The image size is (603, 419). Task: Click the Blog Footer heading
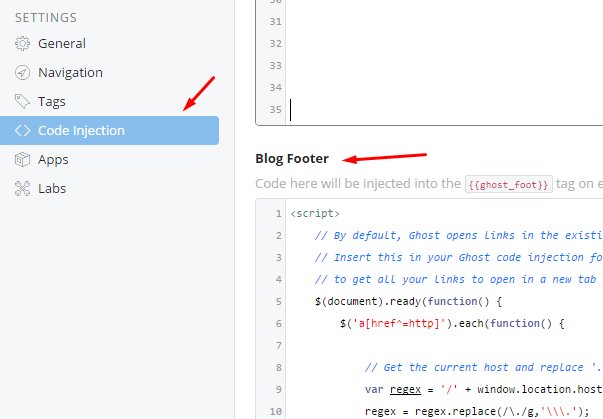[x=292, y=159]
